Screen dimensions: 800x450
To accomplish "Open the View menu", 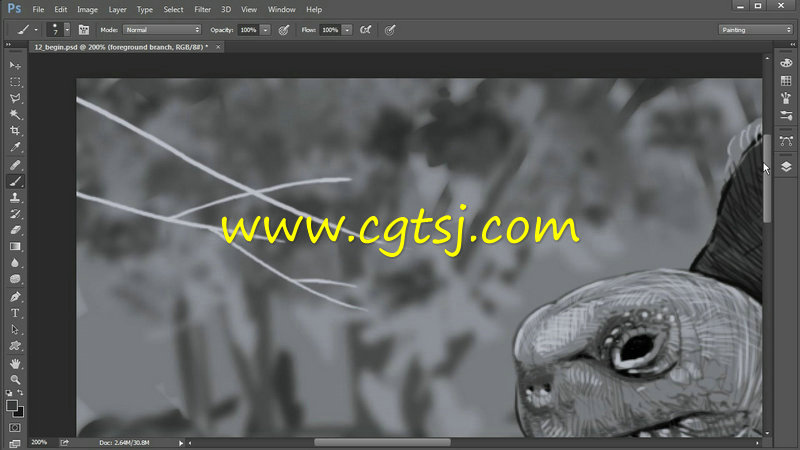I will click(x=249, y=9).
